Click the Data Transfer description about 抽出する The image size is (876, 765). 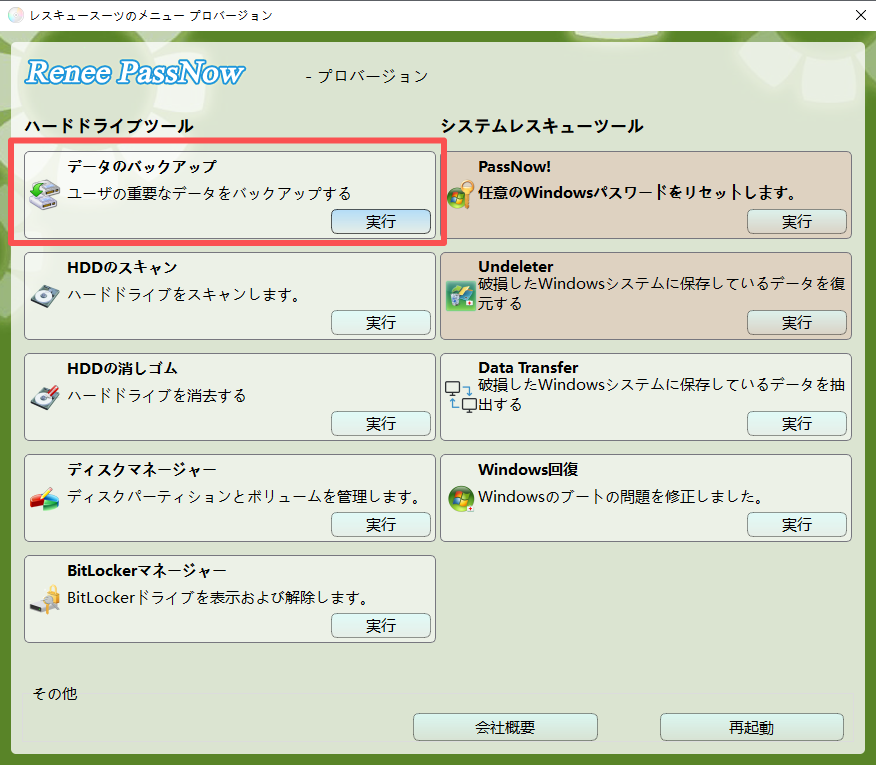tap(661, 395)
